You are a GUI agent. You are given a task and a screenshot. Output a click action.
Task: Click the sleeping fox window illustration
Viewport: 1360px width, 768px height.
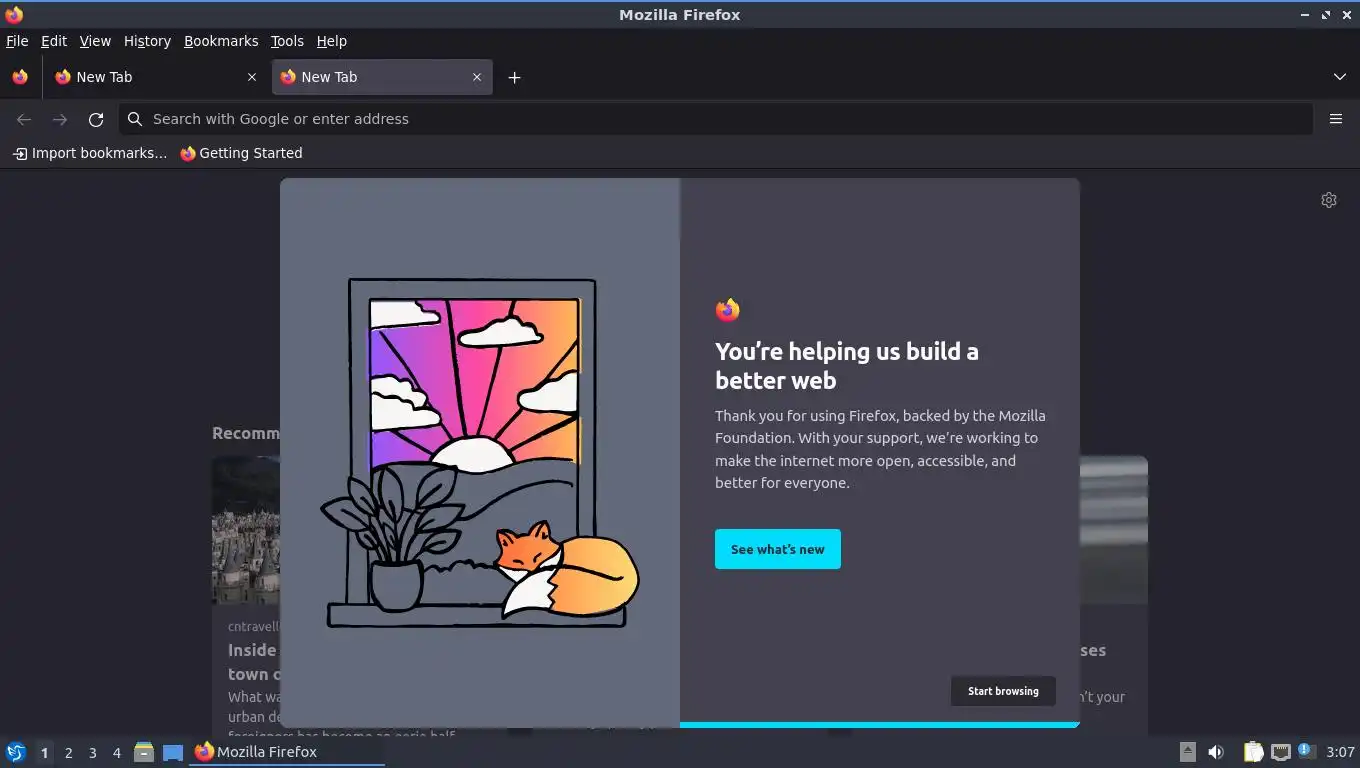pyautogui.click(x=480, y=454)
